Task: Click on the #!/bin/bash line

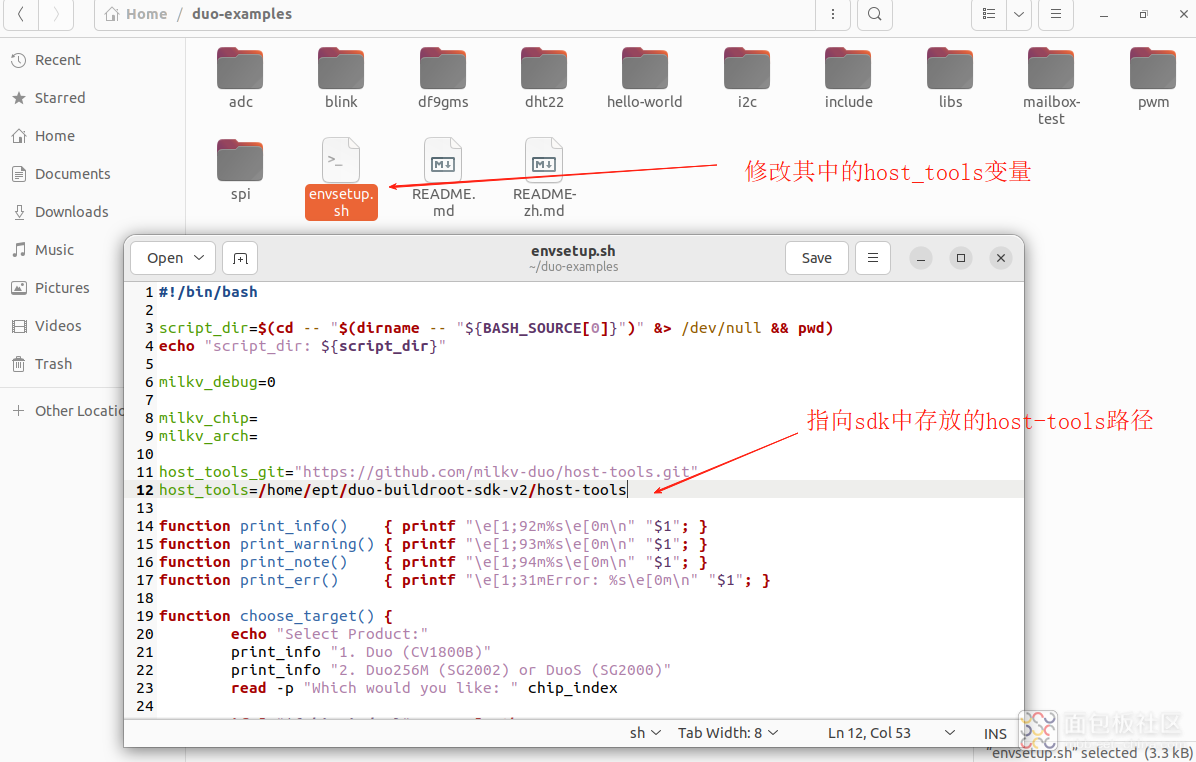Action: (208, 292)
